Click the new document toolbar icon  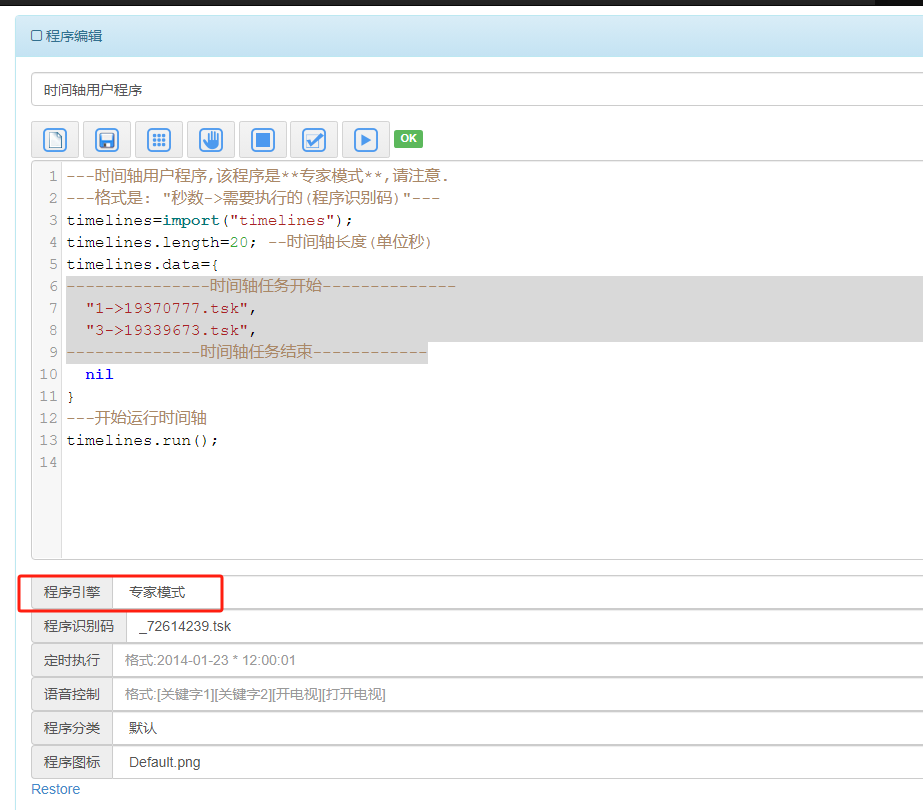point(55,140)
